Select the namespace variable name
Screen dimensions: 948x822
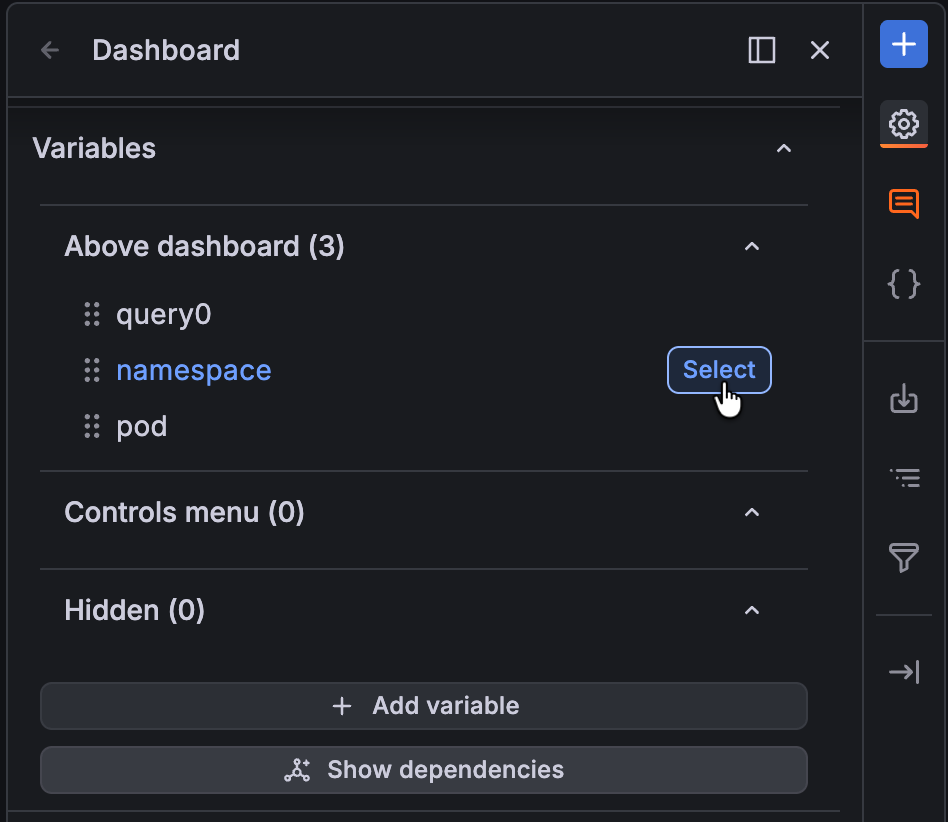pos(194,371)
